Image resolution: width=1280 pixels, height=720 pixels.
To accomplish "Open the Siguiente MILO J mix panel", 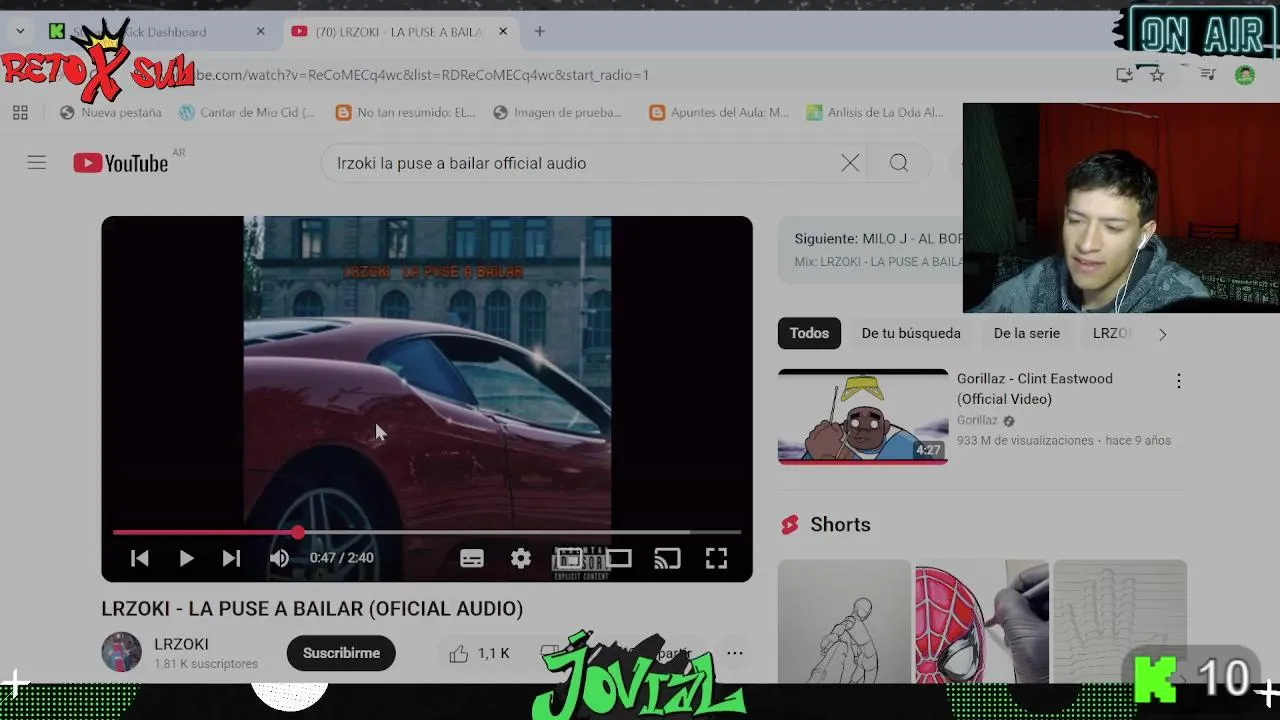I will (x=871, y=250).
